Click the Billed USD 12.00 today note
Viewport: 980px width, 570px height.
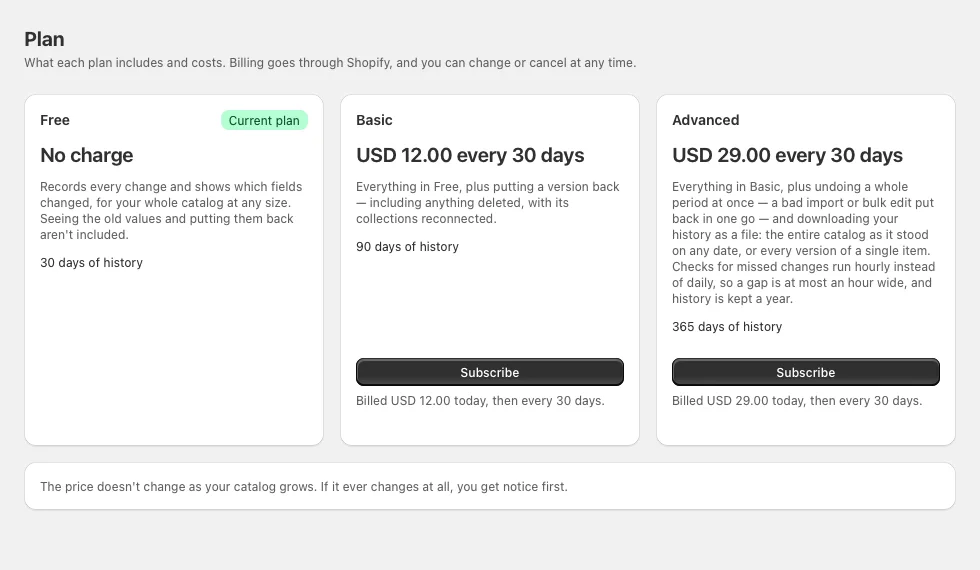pyautogui.click(x=480, y=401)
